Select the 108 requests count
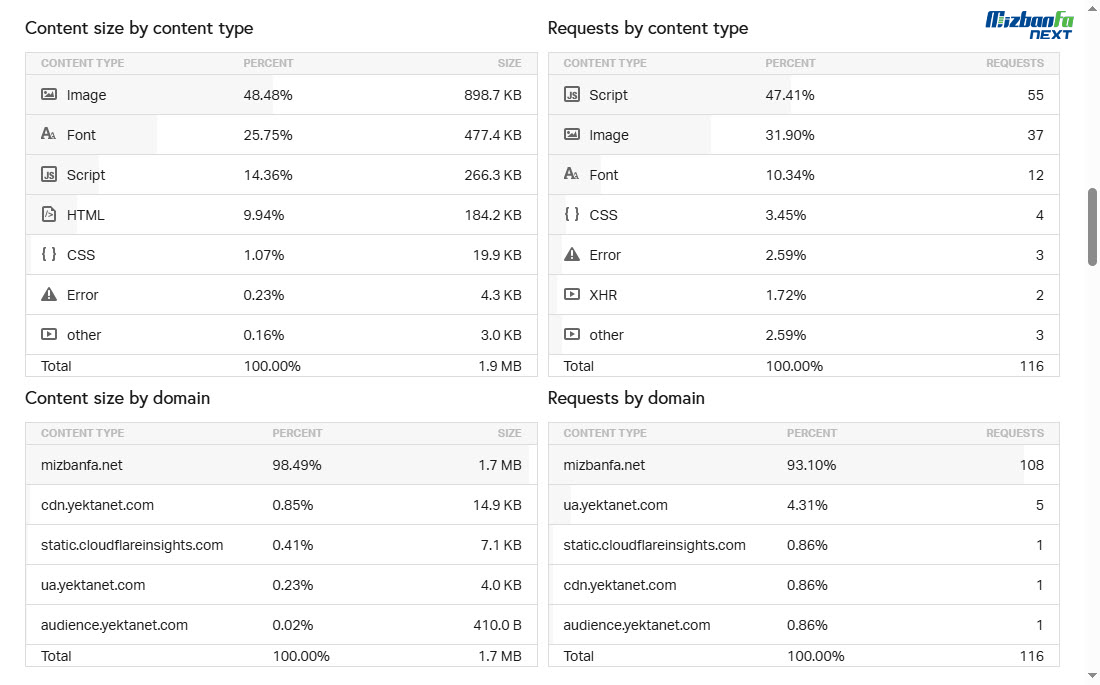The width and height of the screenshot is (1100, 685). [x=1032, y=465]
